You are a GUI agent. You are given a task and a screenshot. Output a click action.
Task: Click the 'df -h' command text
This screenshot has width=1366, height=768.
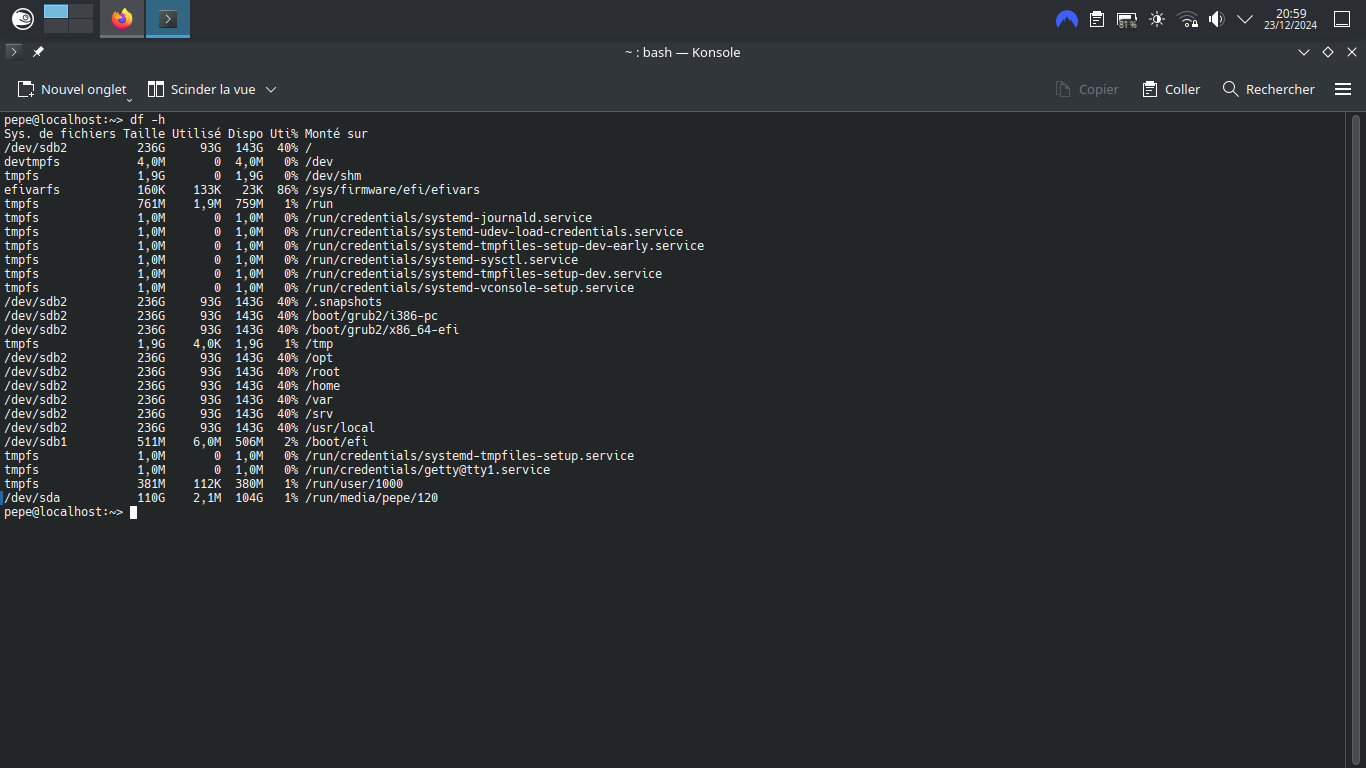coord(147,120)
